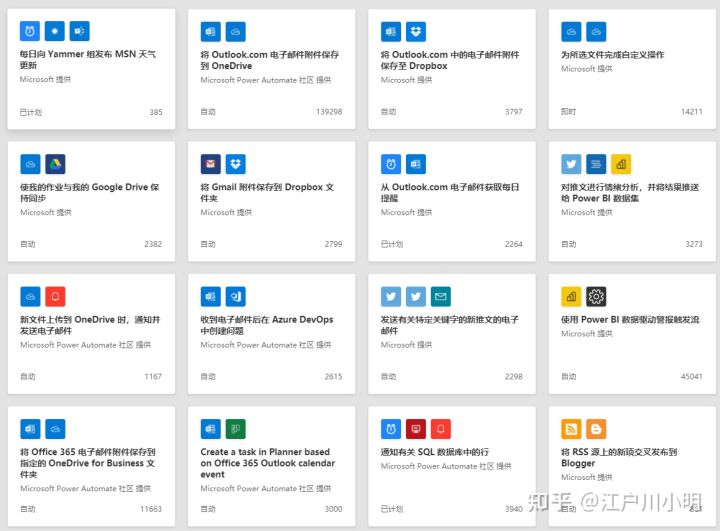Click the Azure DevOps icon in the email issue card
Screen dimensions: 720x531
(x=235, y=296)
